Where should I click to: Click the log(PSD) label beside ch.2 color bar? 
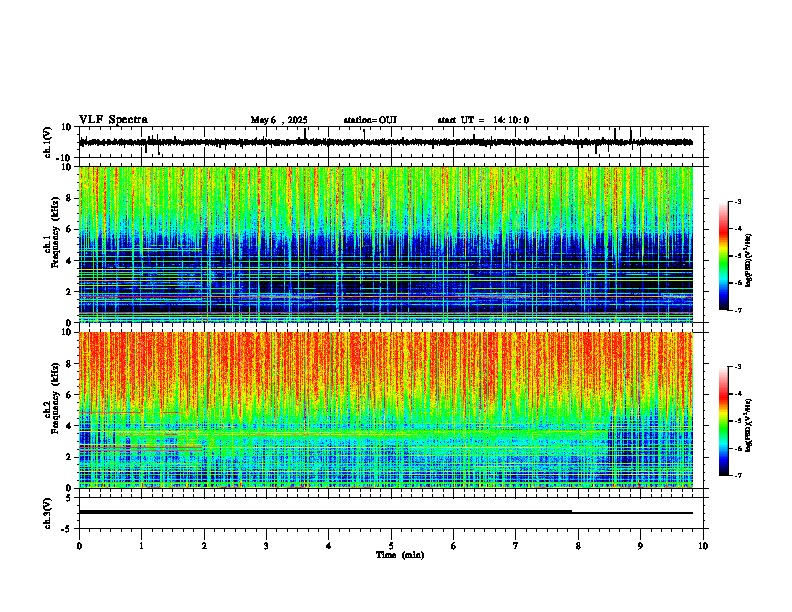(750, 425)
